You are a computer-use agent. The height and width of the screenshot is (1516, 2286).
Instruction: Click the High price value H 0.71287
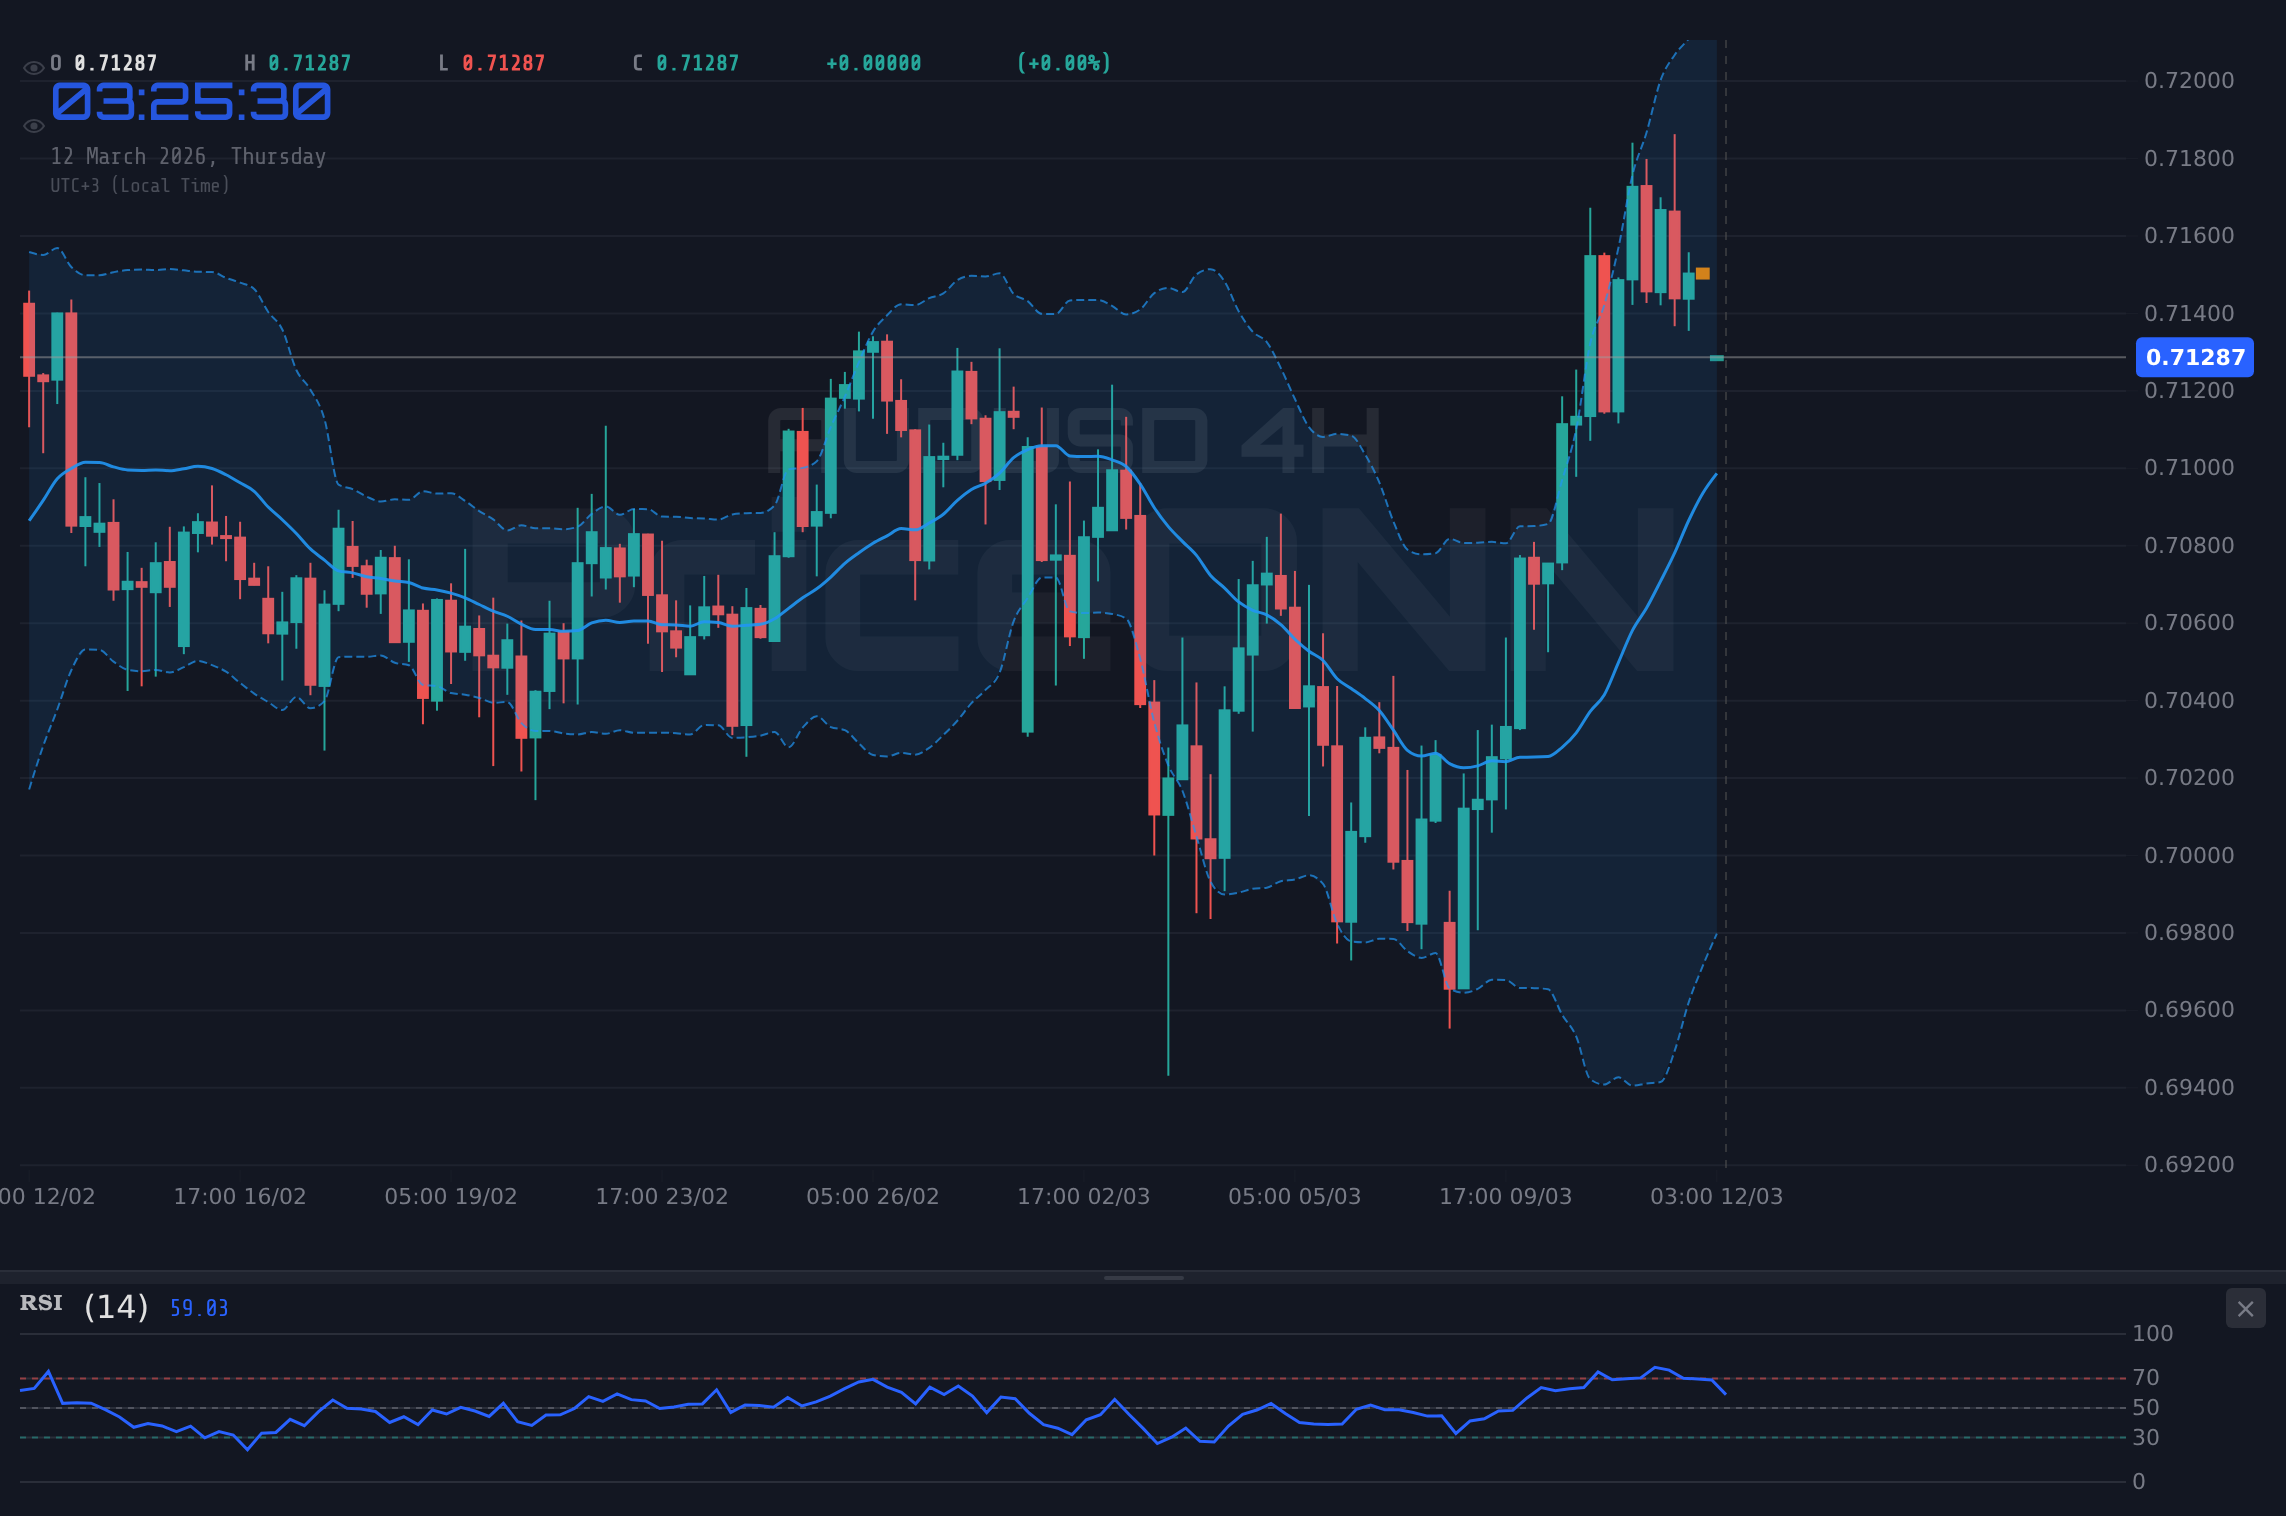click(x=296, y=62)
